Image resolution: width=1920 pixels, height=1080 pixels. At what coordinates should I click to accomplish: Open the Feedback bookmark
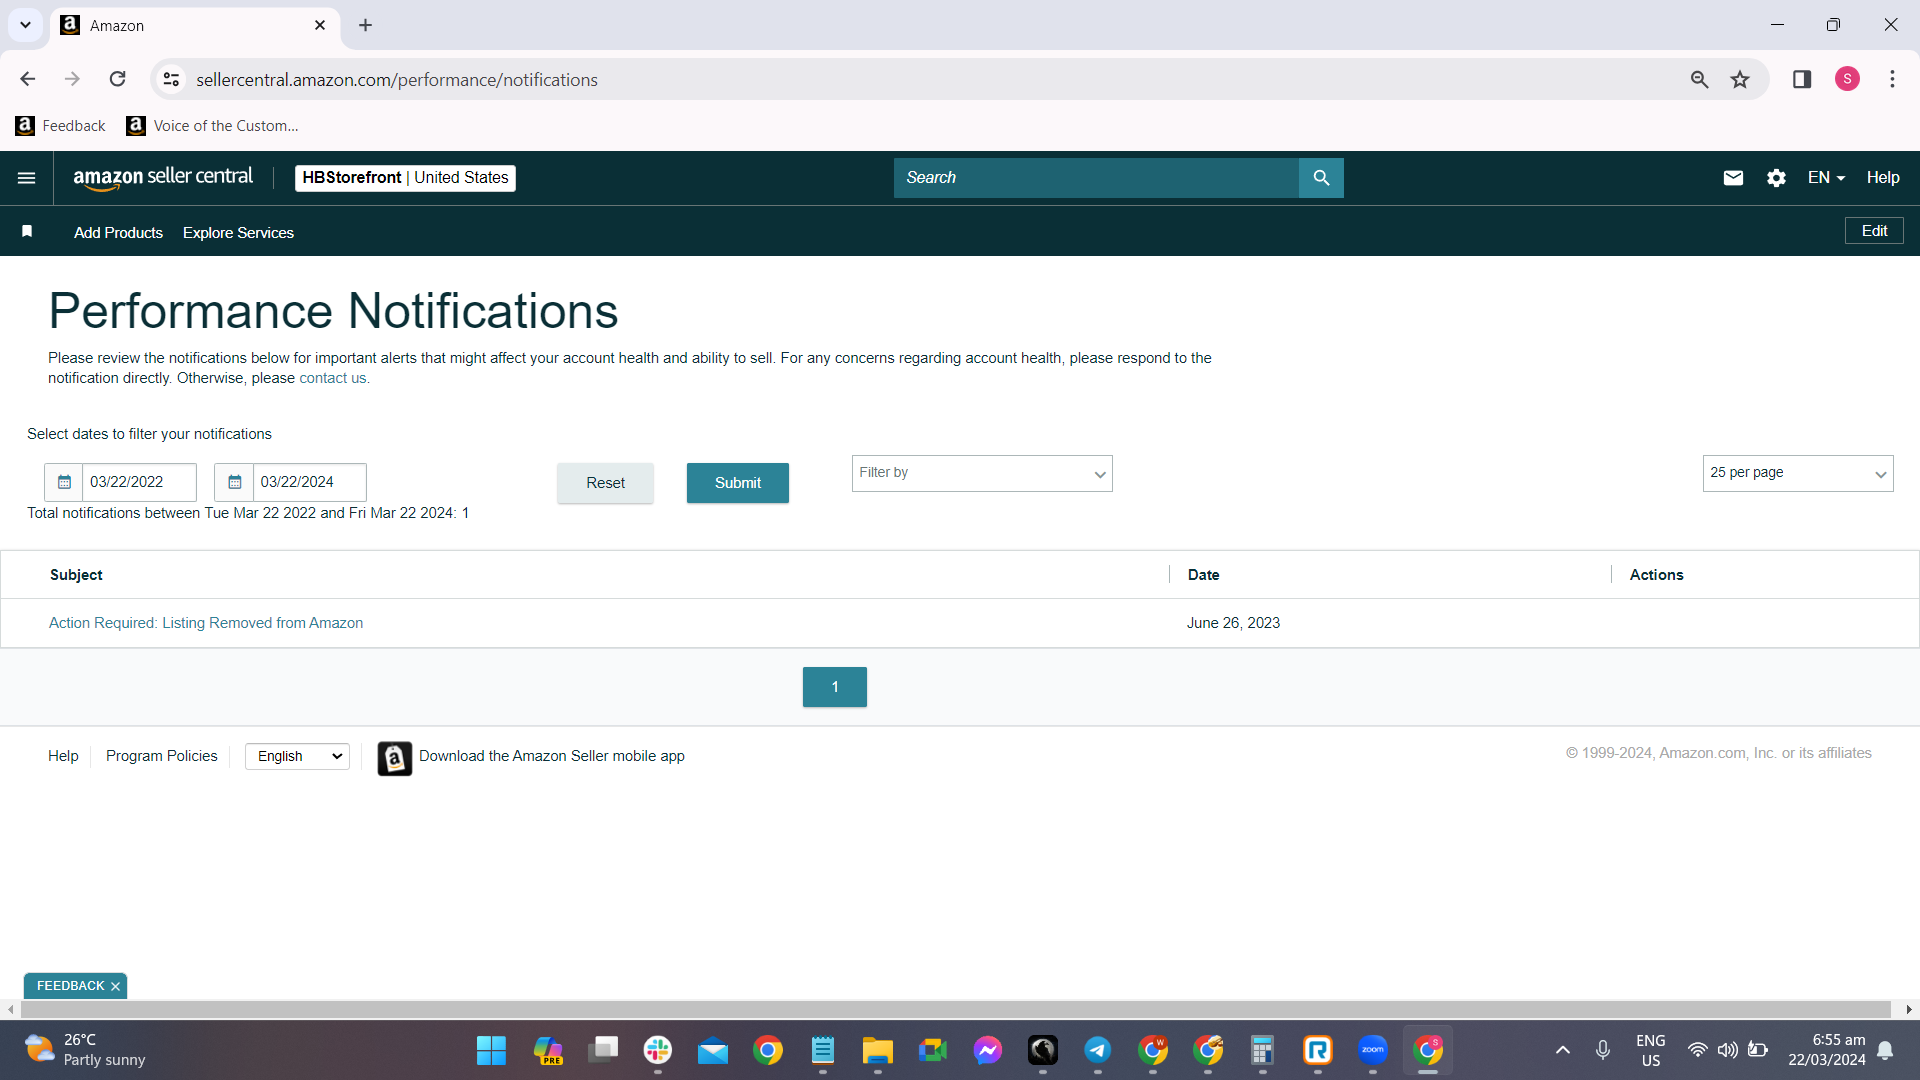pyautogui.click(x=61, y=126)
